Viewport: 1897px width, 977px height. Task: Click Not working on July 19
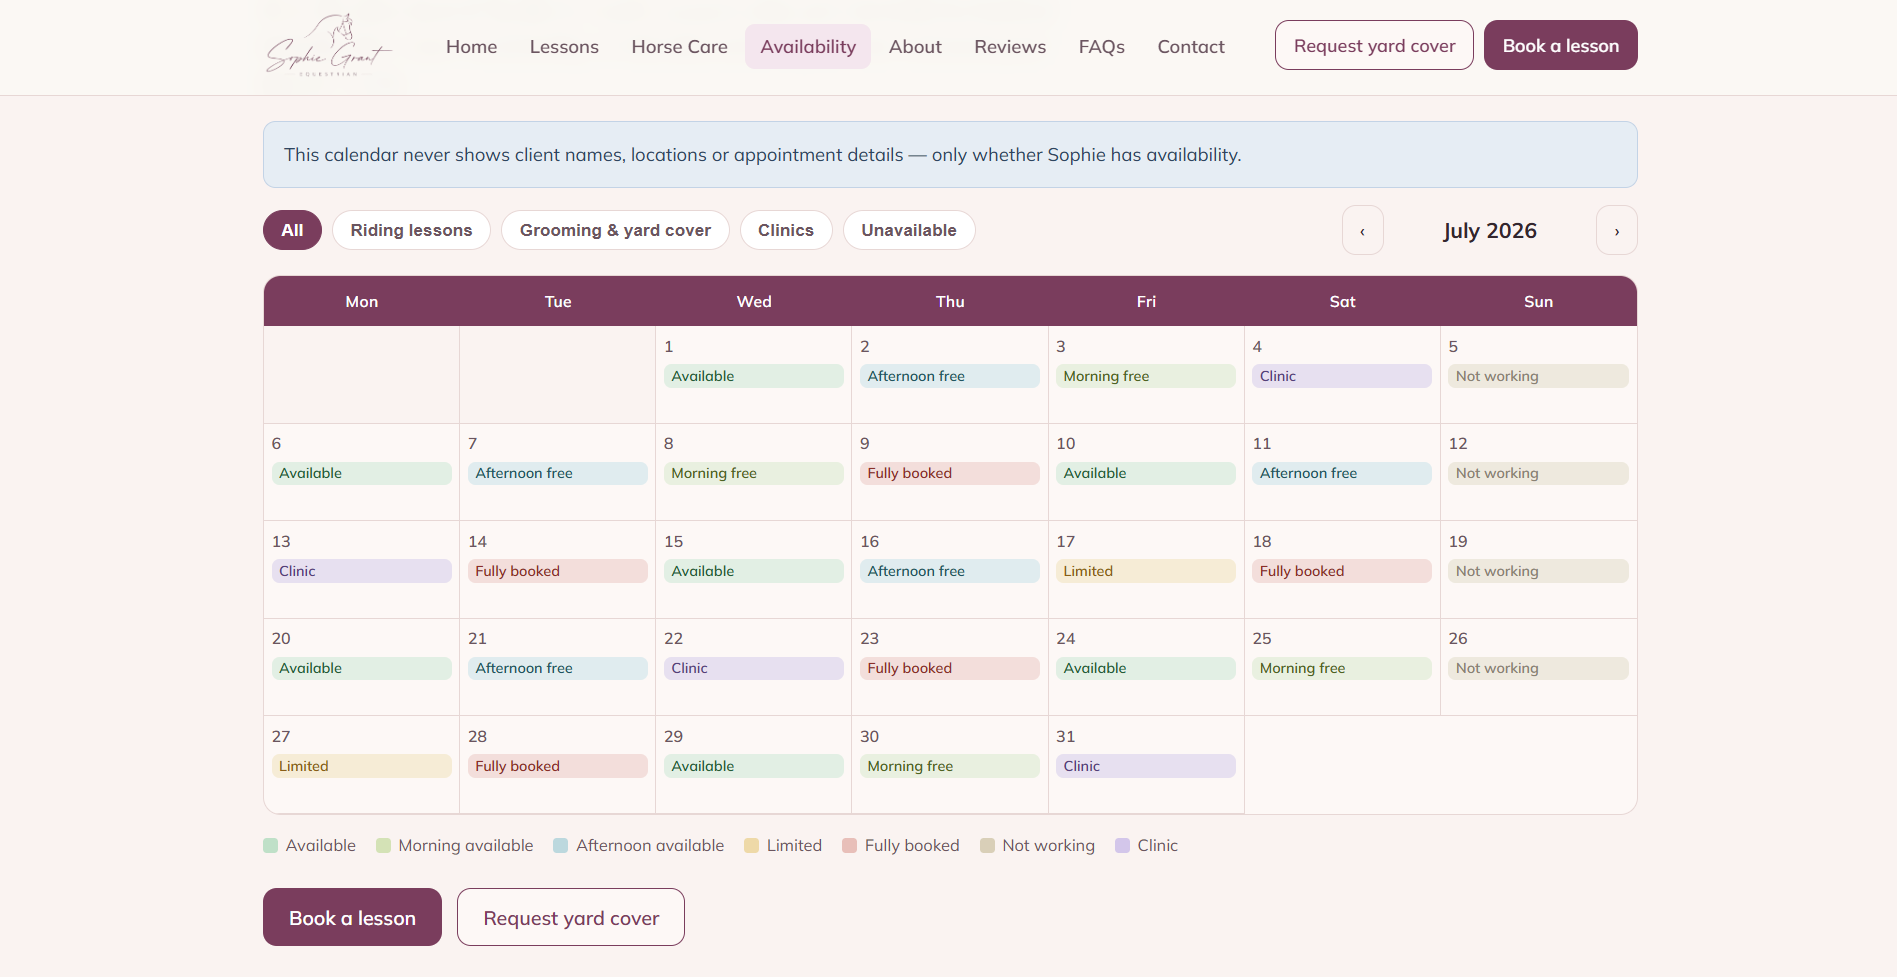tap(1538, 571)
